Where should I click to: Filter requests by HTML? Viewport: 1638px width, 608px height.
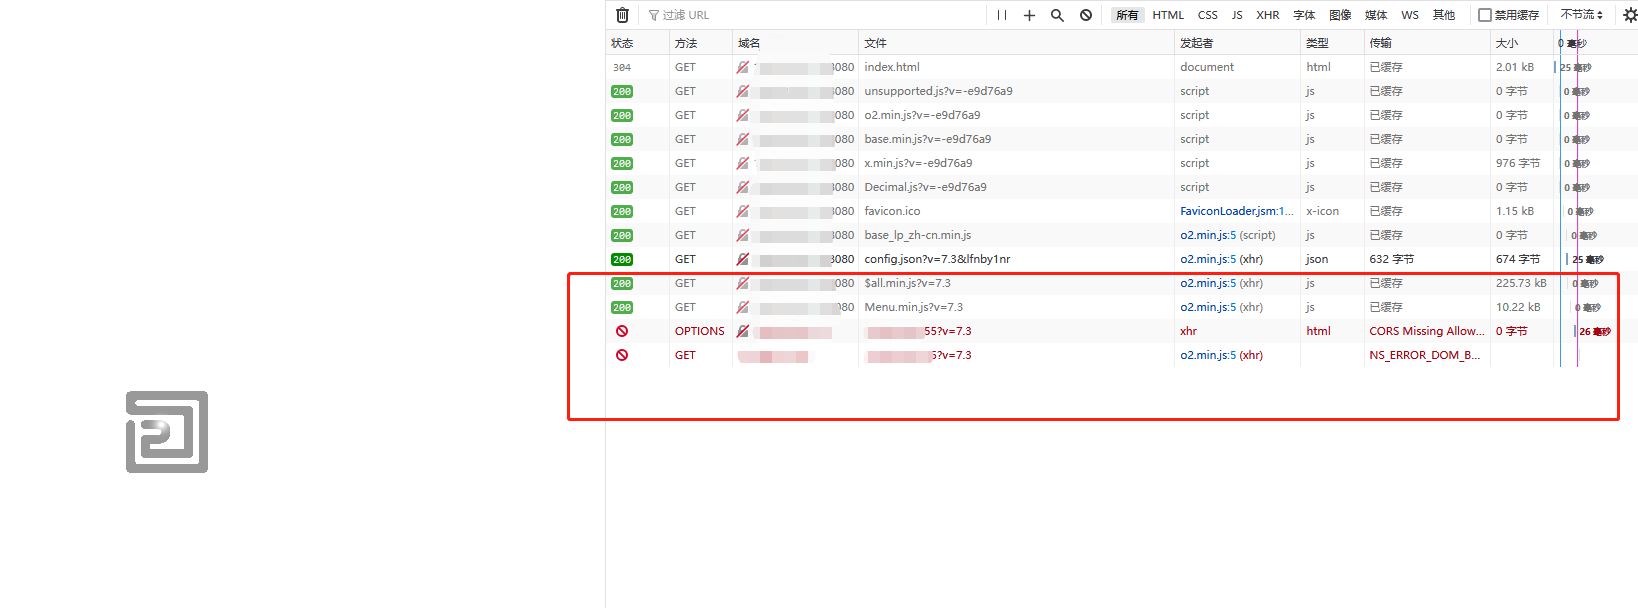point(1168,15)
